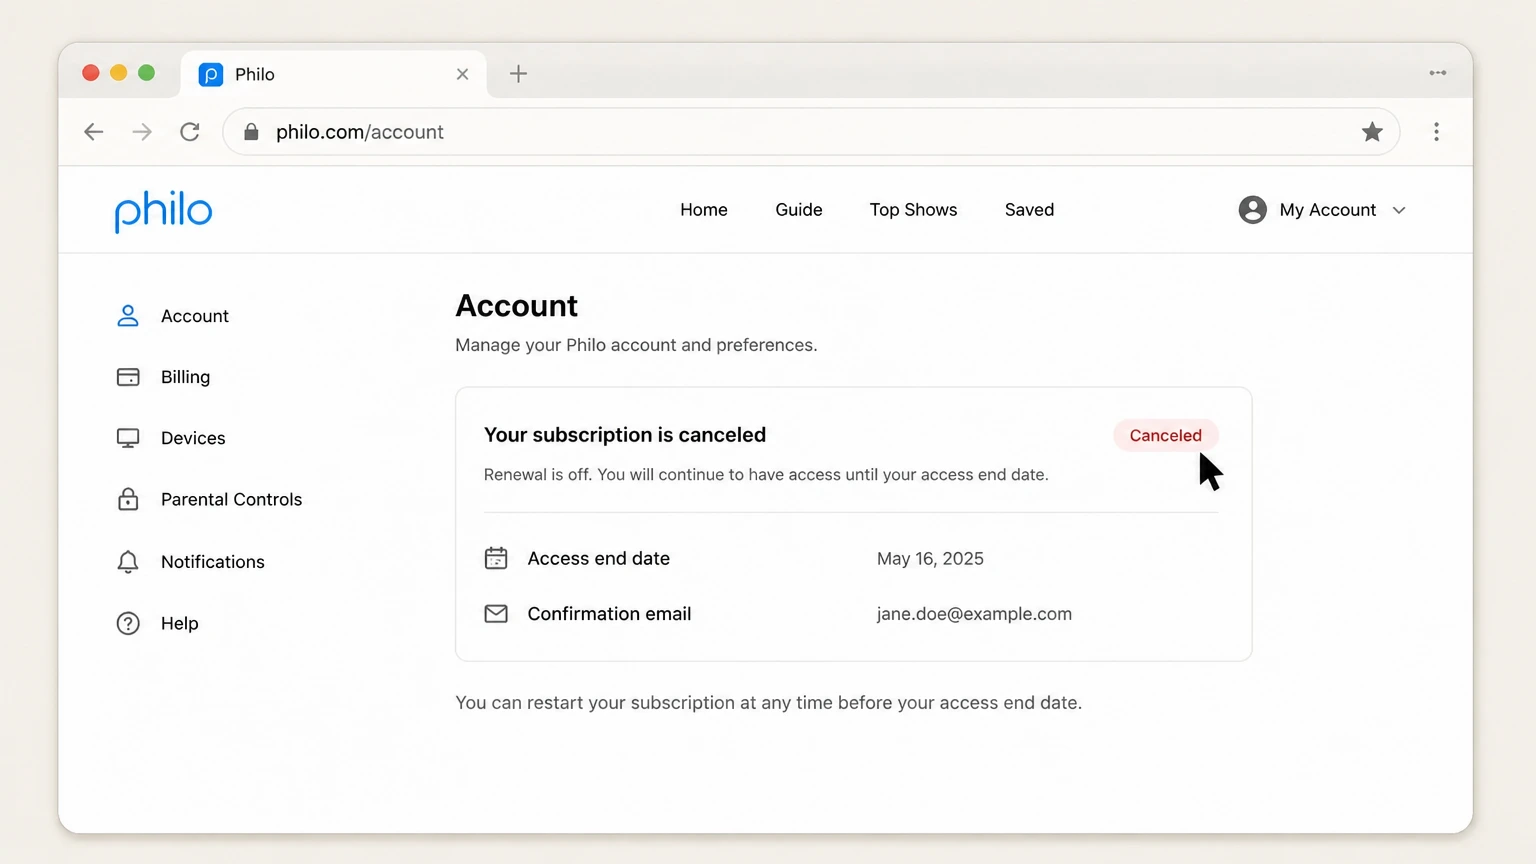Click the My Account avatar icon
Viewport: 1536px width, 864px height.
click(1252, 210)
